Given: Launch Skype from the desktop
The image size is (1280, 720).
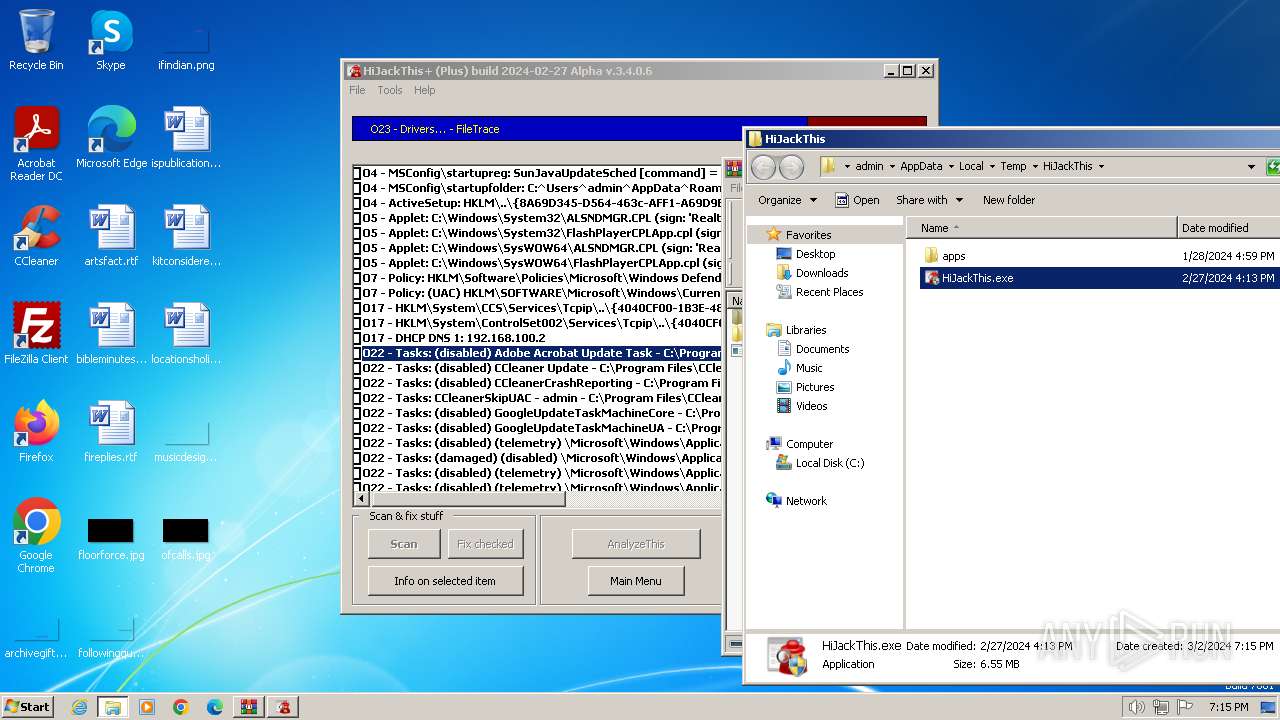Looking at the screenshot, I should (x=110, y=40).
